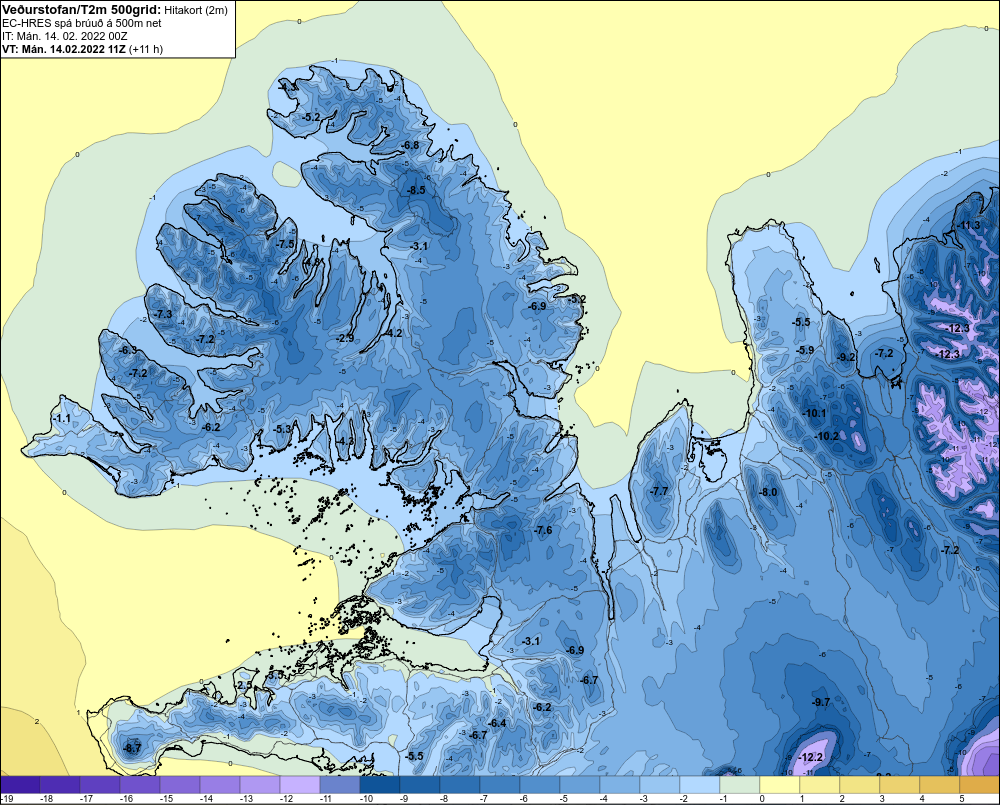
Task: Click the -2.9 temperature label
Action: 345,338
